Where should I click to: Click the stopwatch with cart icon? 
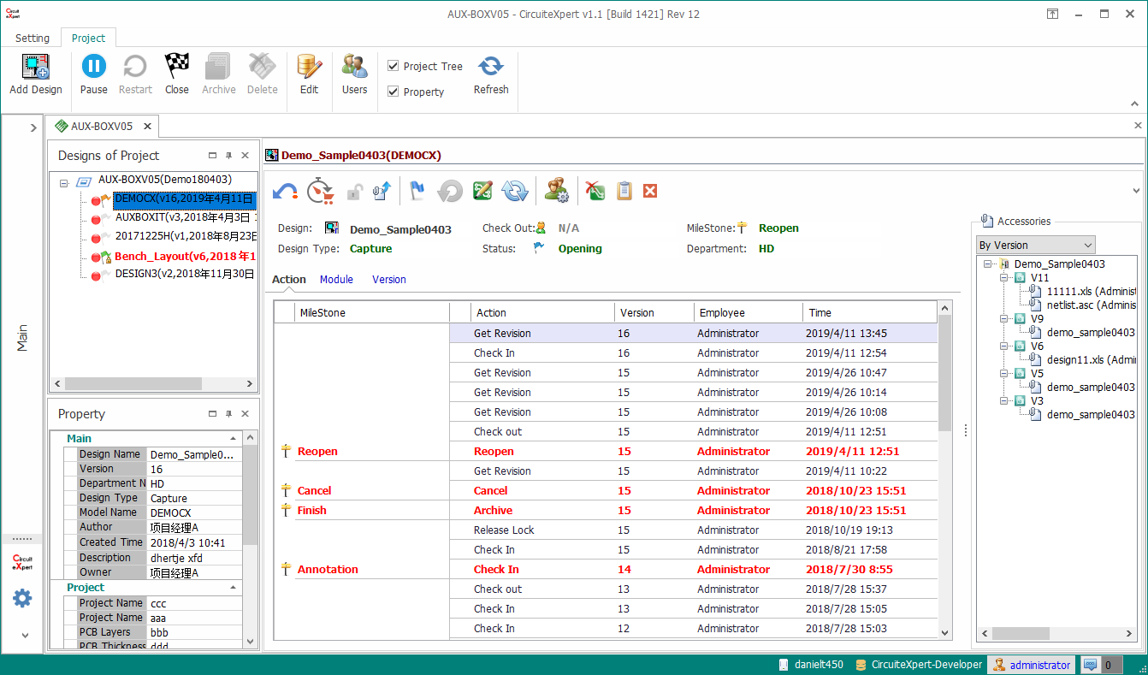[320, 191]
